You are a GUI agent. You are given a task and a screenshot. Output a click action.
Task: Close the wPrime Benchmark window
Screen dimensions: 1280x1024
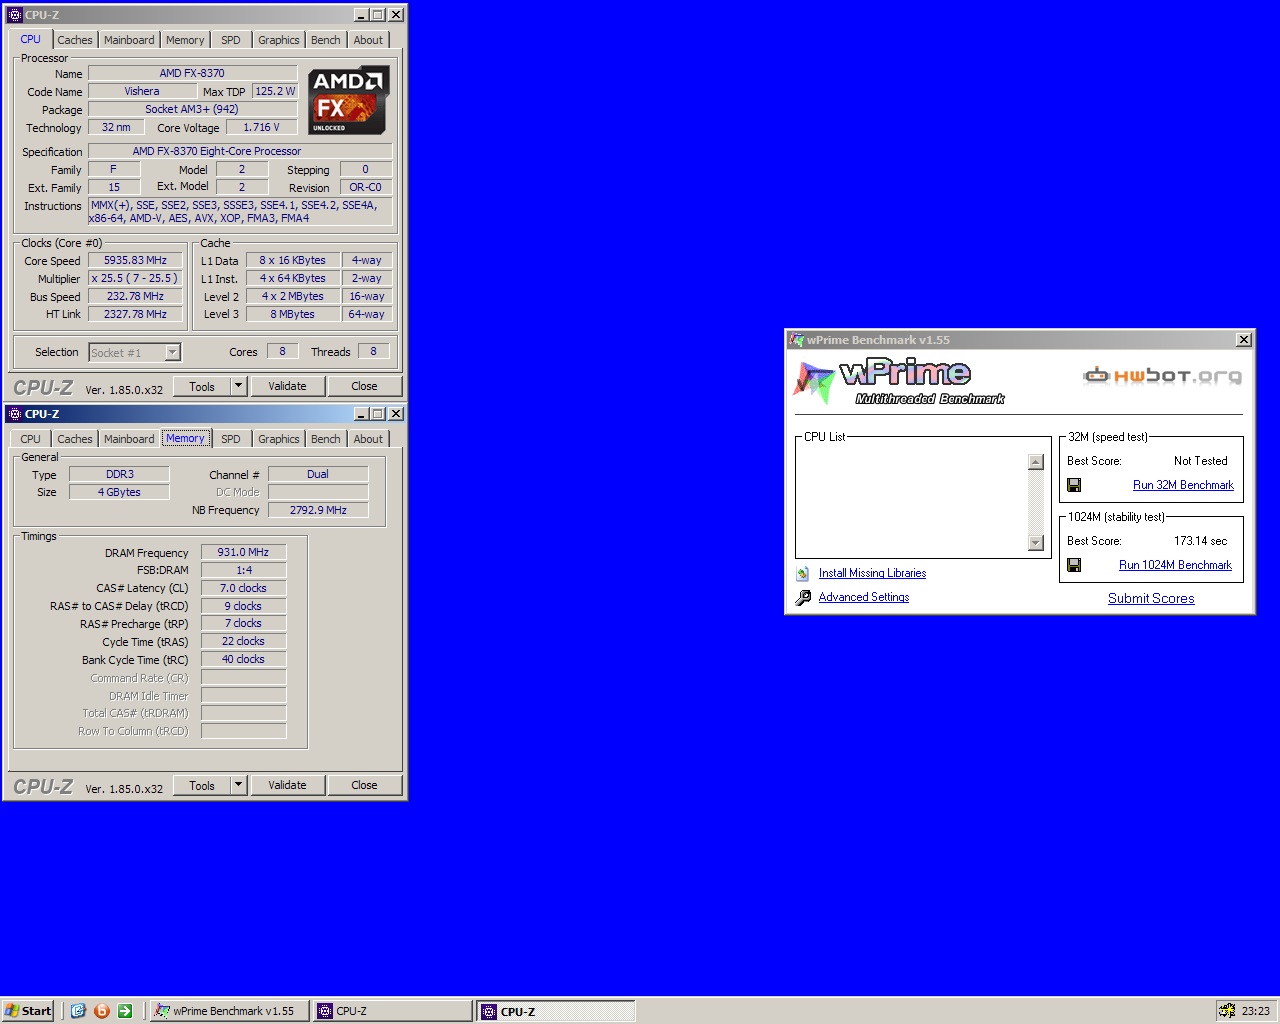pos(1243,340)
